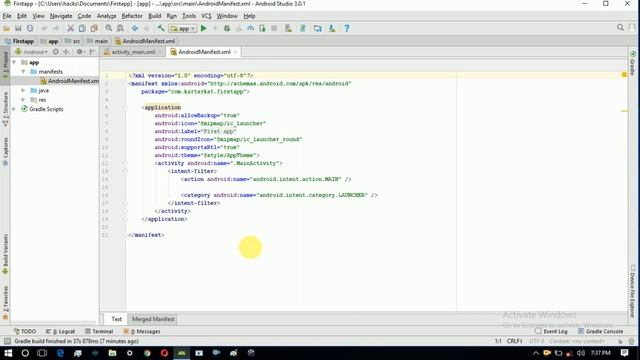640x360 pixels.
Task: Click the Firstapp breadcrumb
Action: [19, 41]
